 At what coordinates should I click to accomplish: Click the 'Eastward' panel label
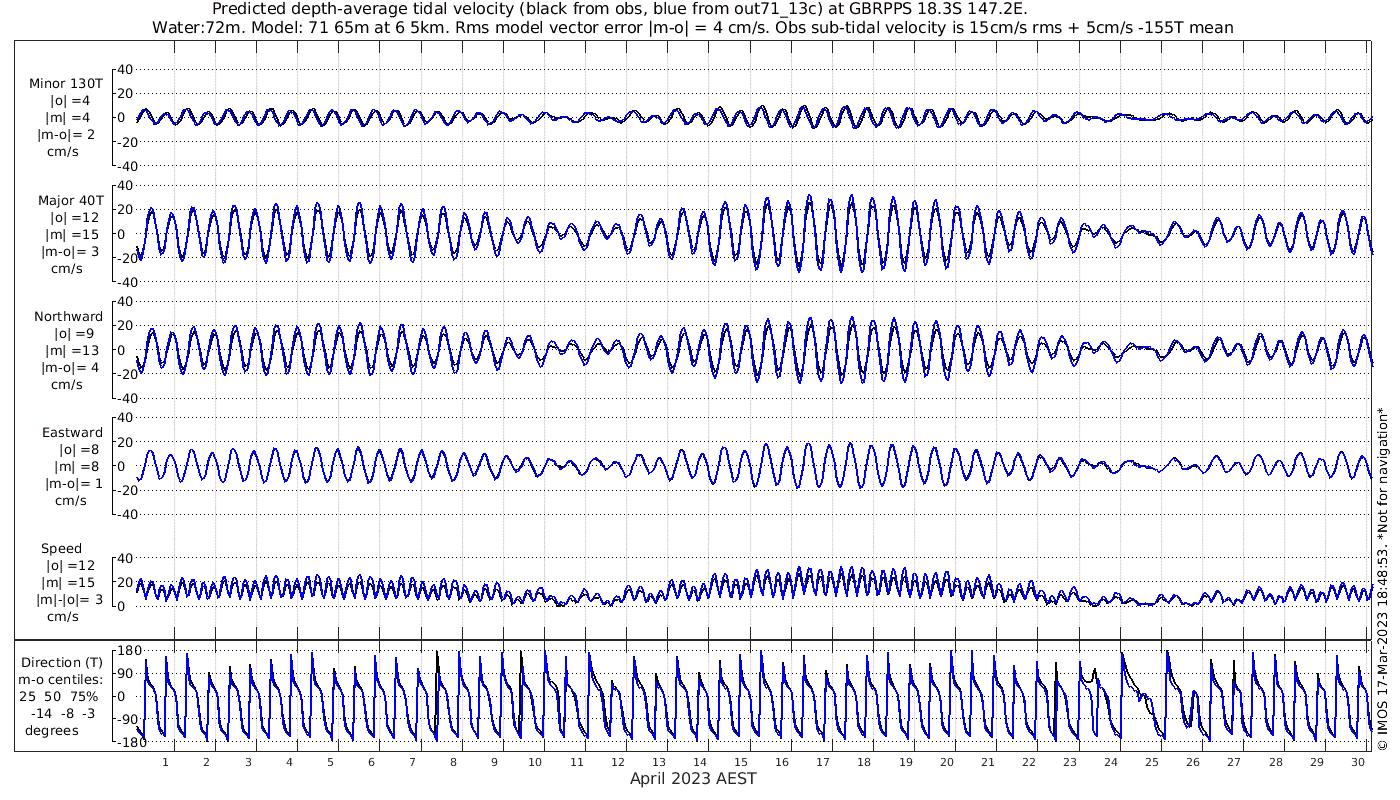(x=72, y=432)
